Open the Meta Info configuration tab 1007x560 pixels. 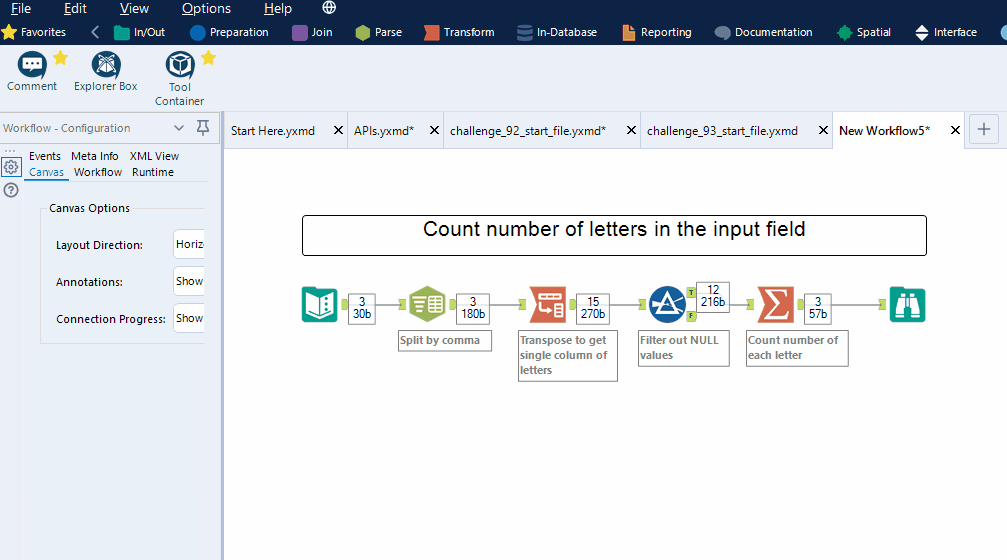coord(94,156)
